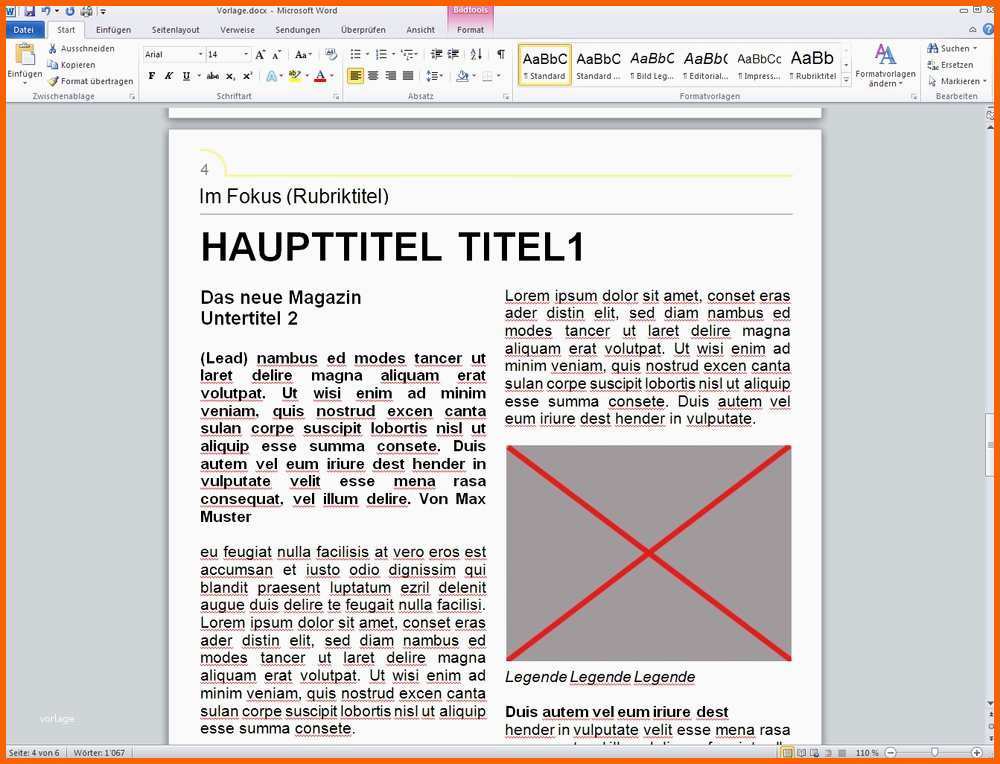The image size is (1000, 764).
Task: Select print layout view in status bar
Action: [x=788, y=753]
